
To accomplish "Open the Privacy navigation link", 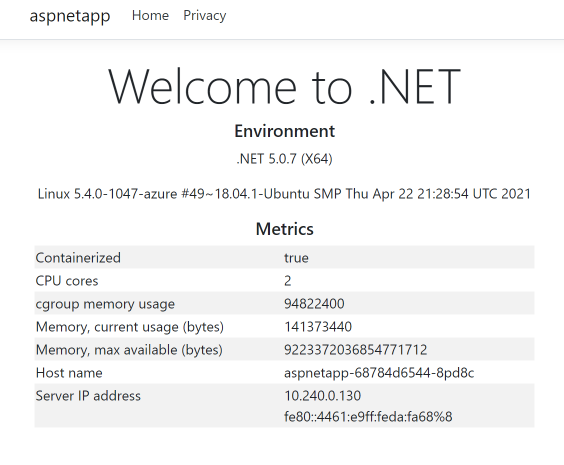I will (205, 16).
